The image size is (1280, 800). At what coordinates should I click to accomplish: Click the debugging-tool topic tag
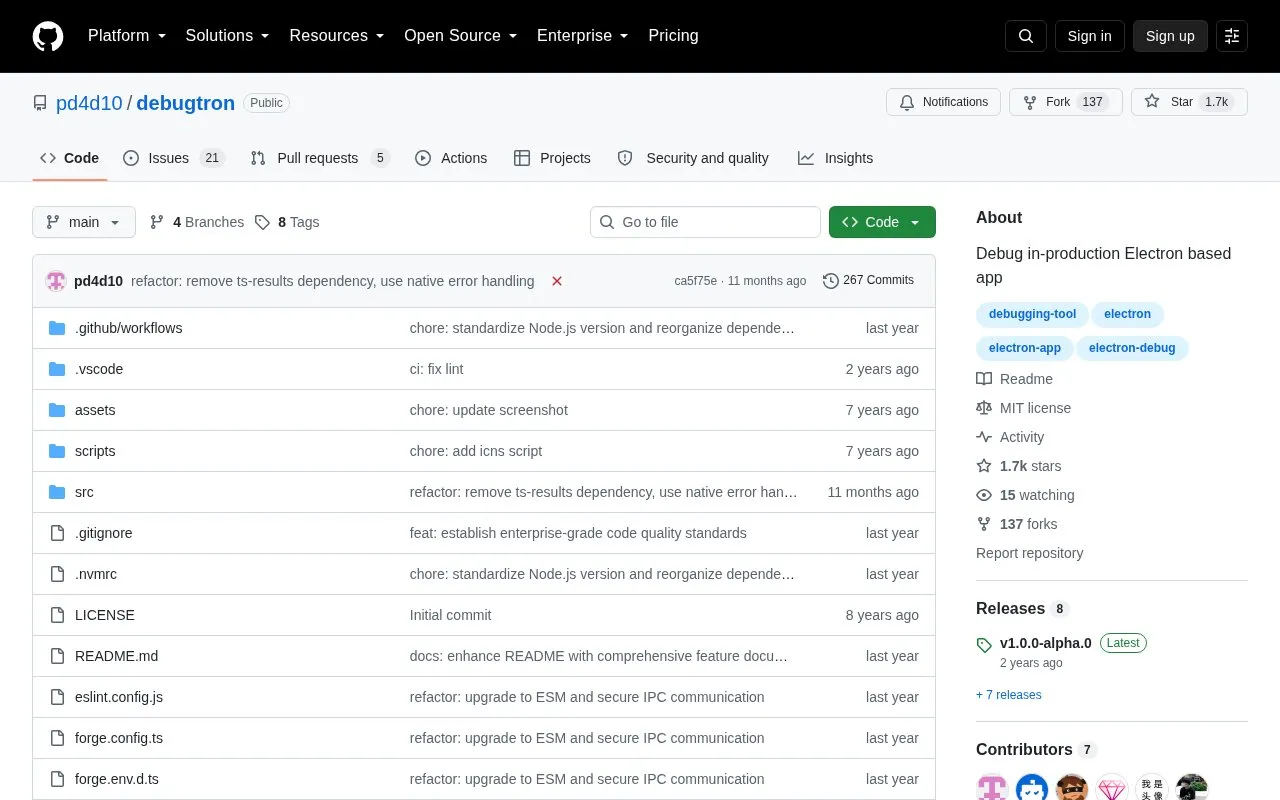(x=1032, y=314)
